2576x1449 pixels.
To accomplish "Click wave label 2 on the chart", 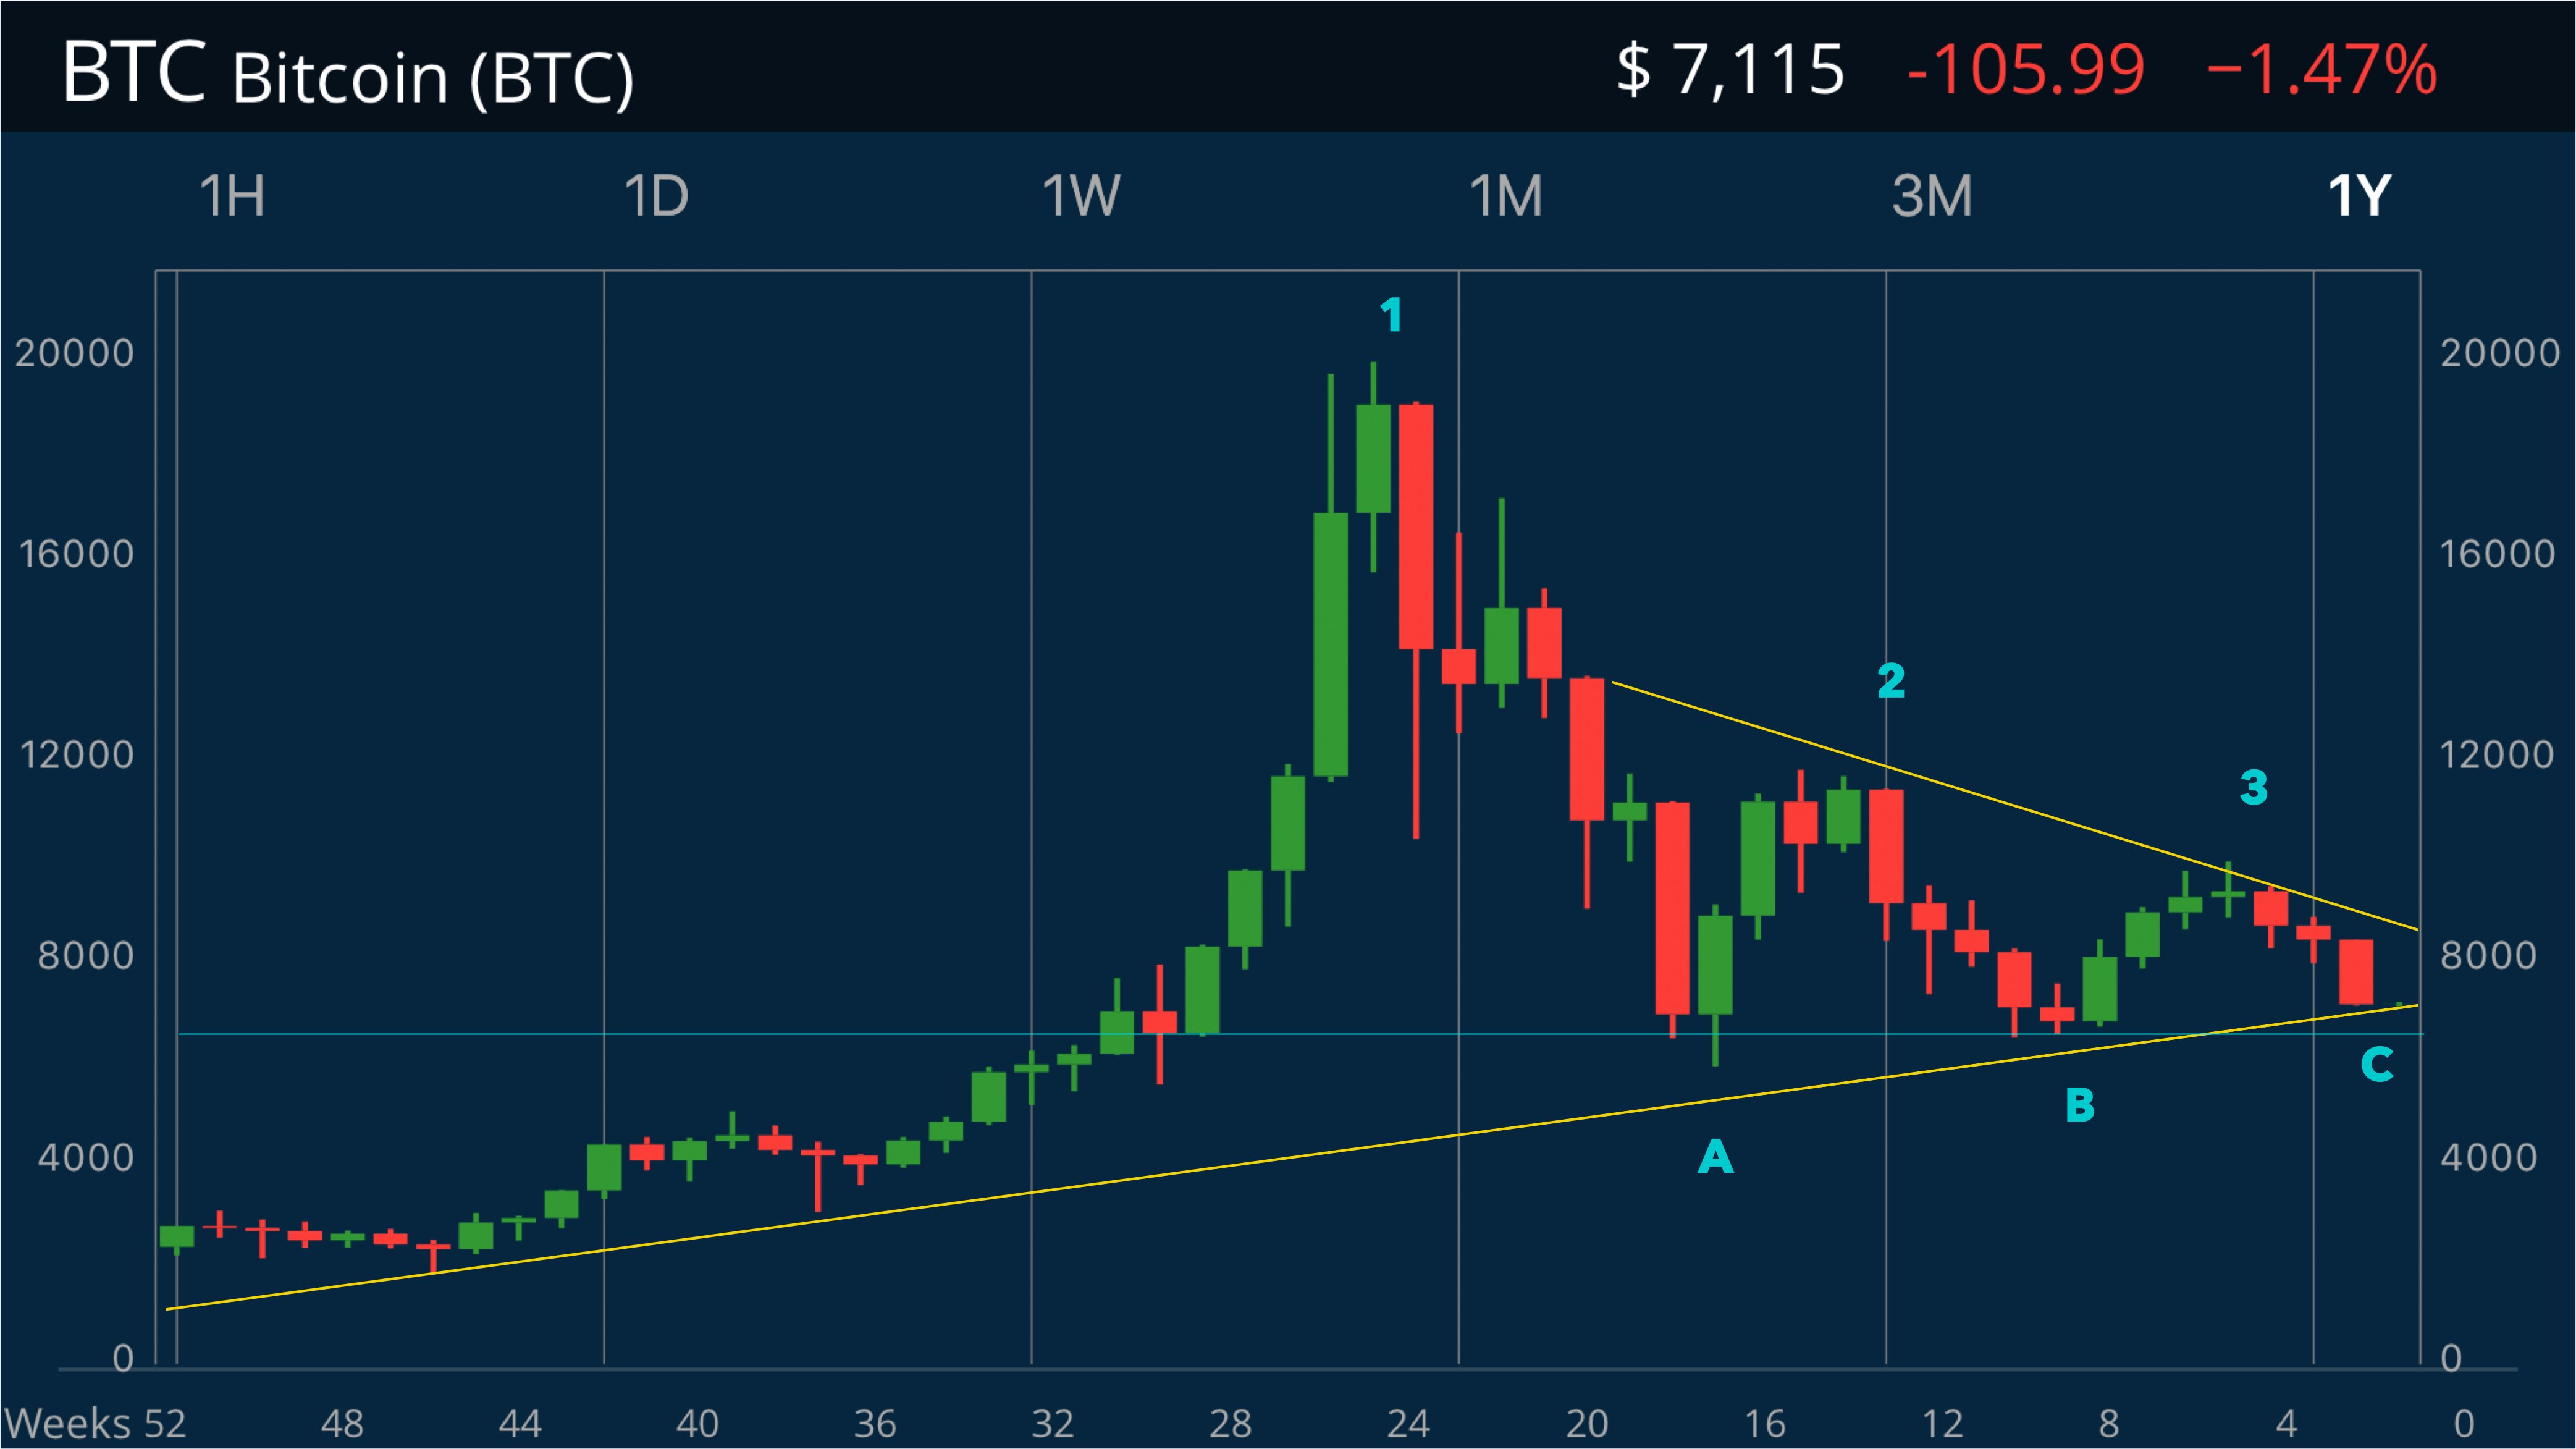I will tap(1891, 681).
